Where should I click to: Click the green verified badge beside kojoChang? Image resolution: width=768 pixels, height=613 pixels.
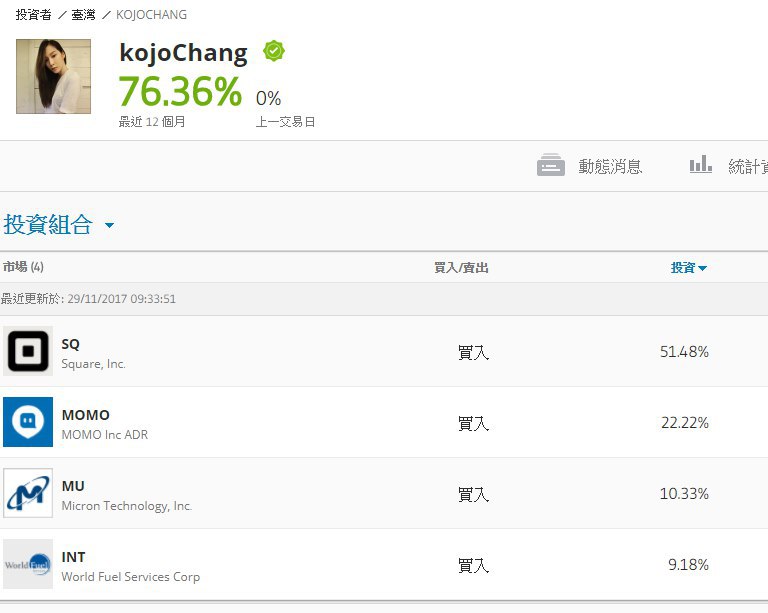(x=274, y=51)
